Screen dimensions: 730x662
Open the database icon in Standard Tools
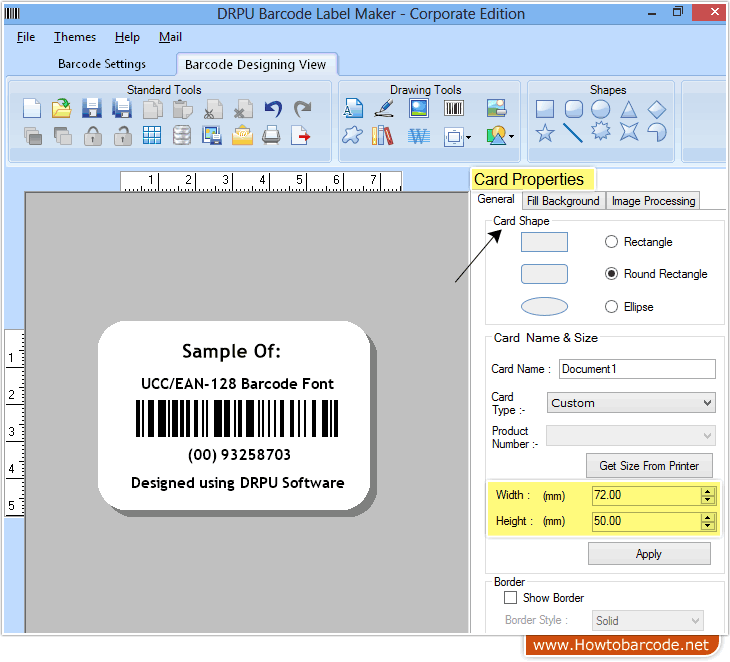pyautogui.click(x=182, y=135)
